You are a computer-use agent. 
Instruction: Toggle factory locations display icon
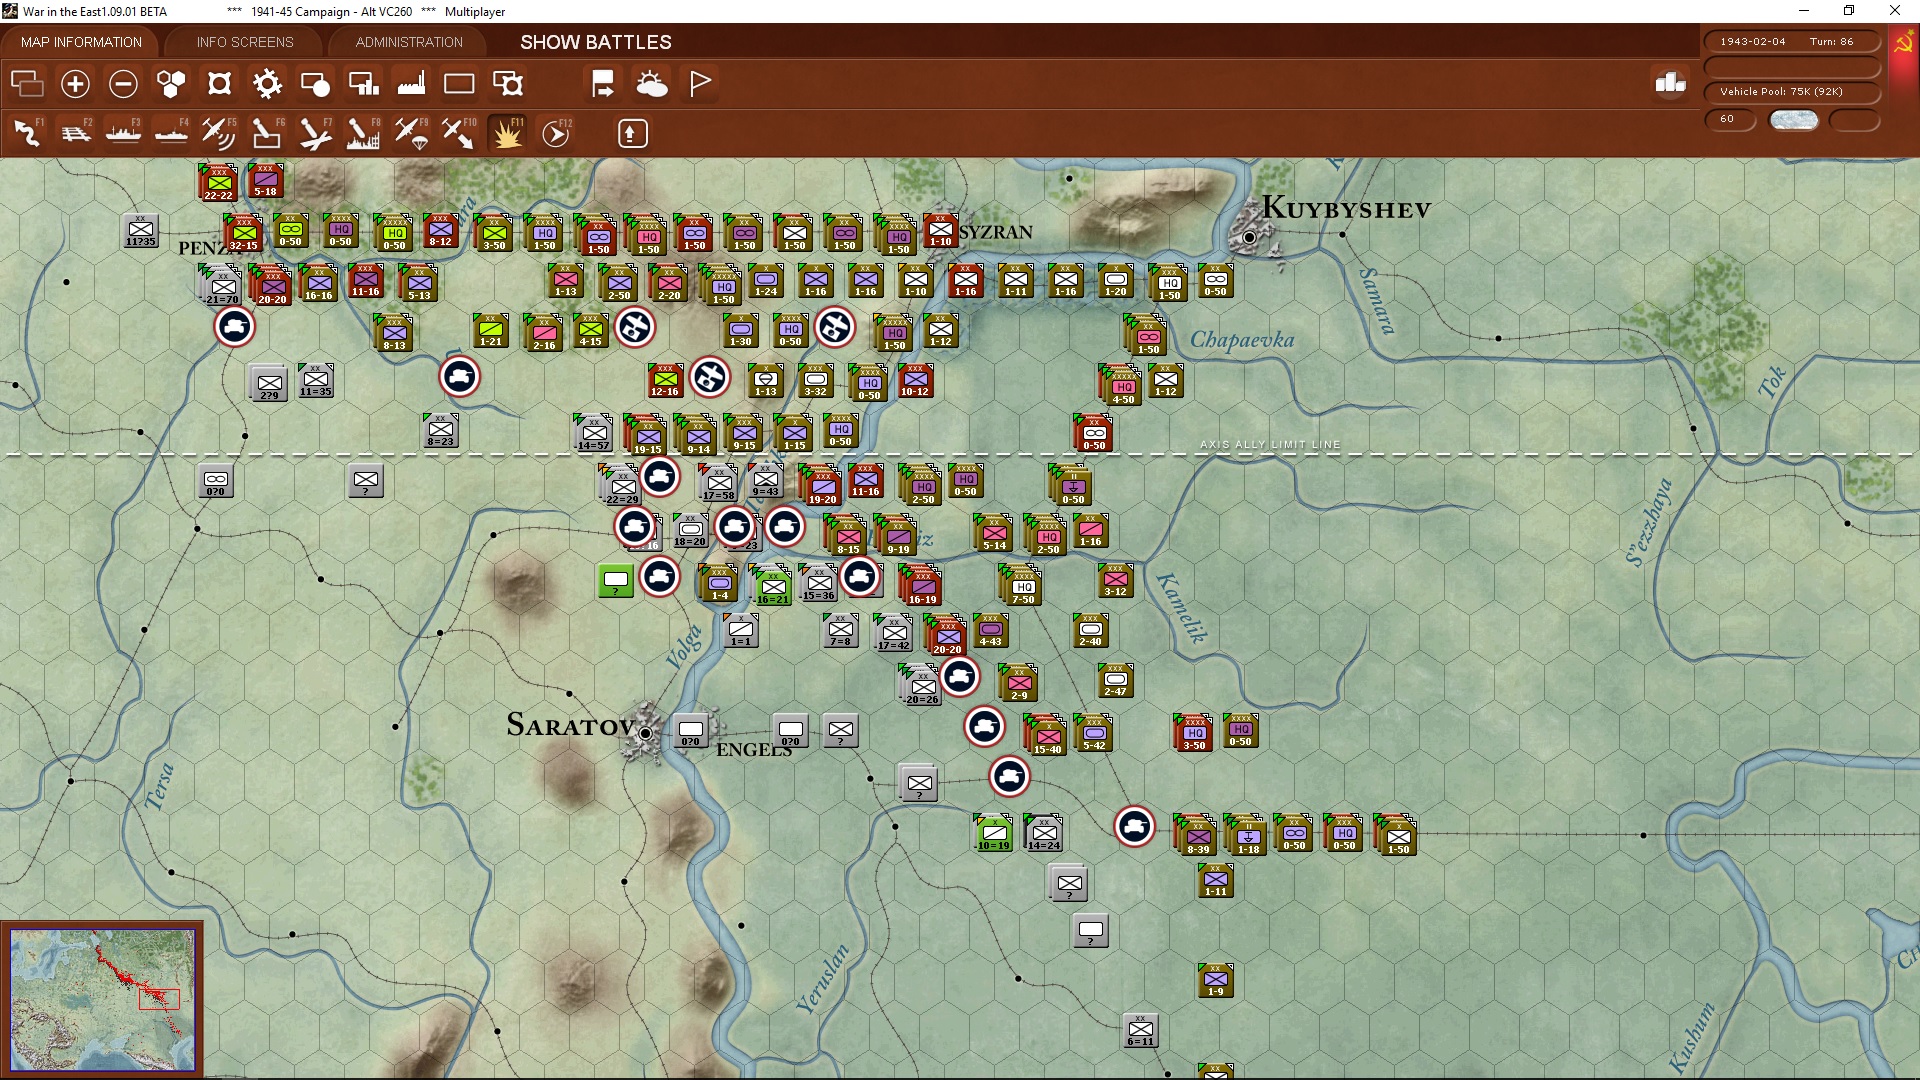pyautogui.click(x=411, y=84)
